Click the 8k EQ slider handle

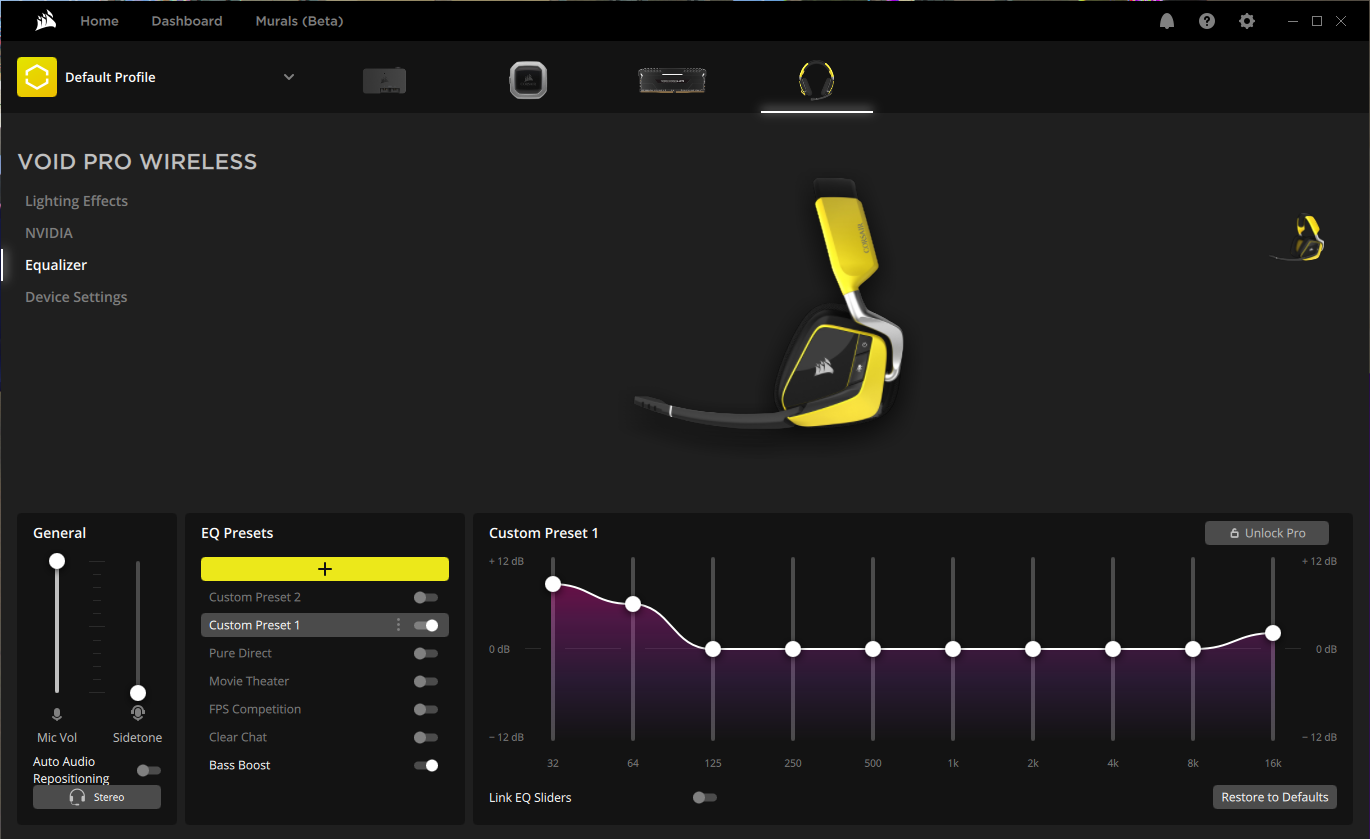(x=1193, y=649)
